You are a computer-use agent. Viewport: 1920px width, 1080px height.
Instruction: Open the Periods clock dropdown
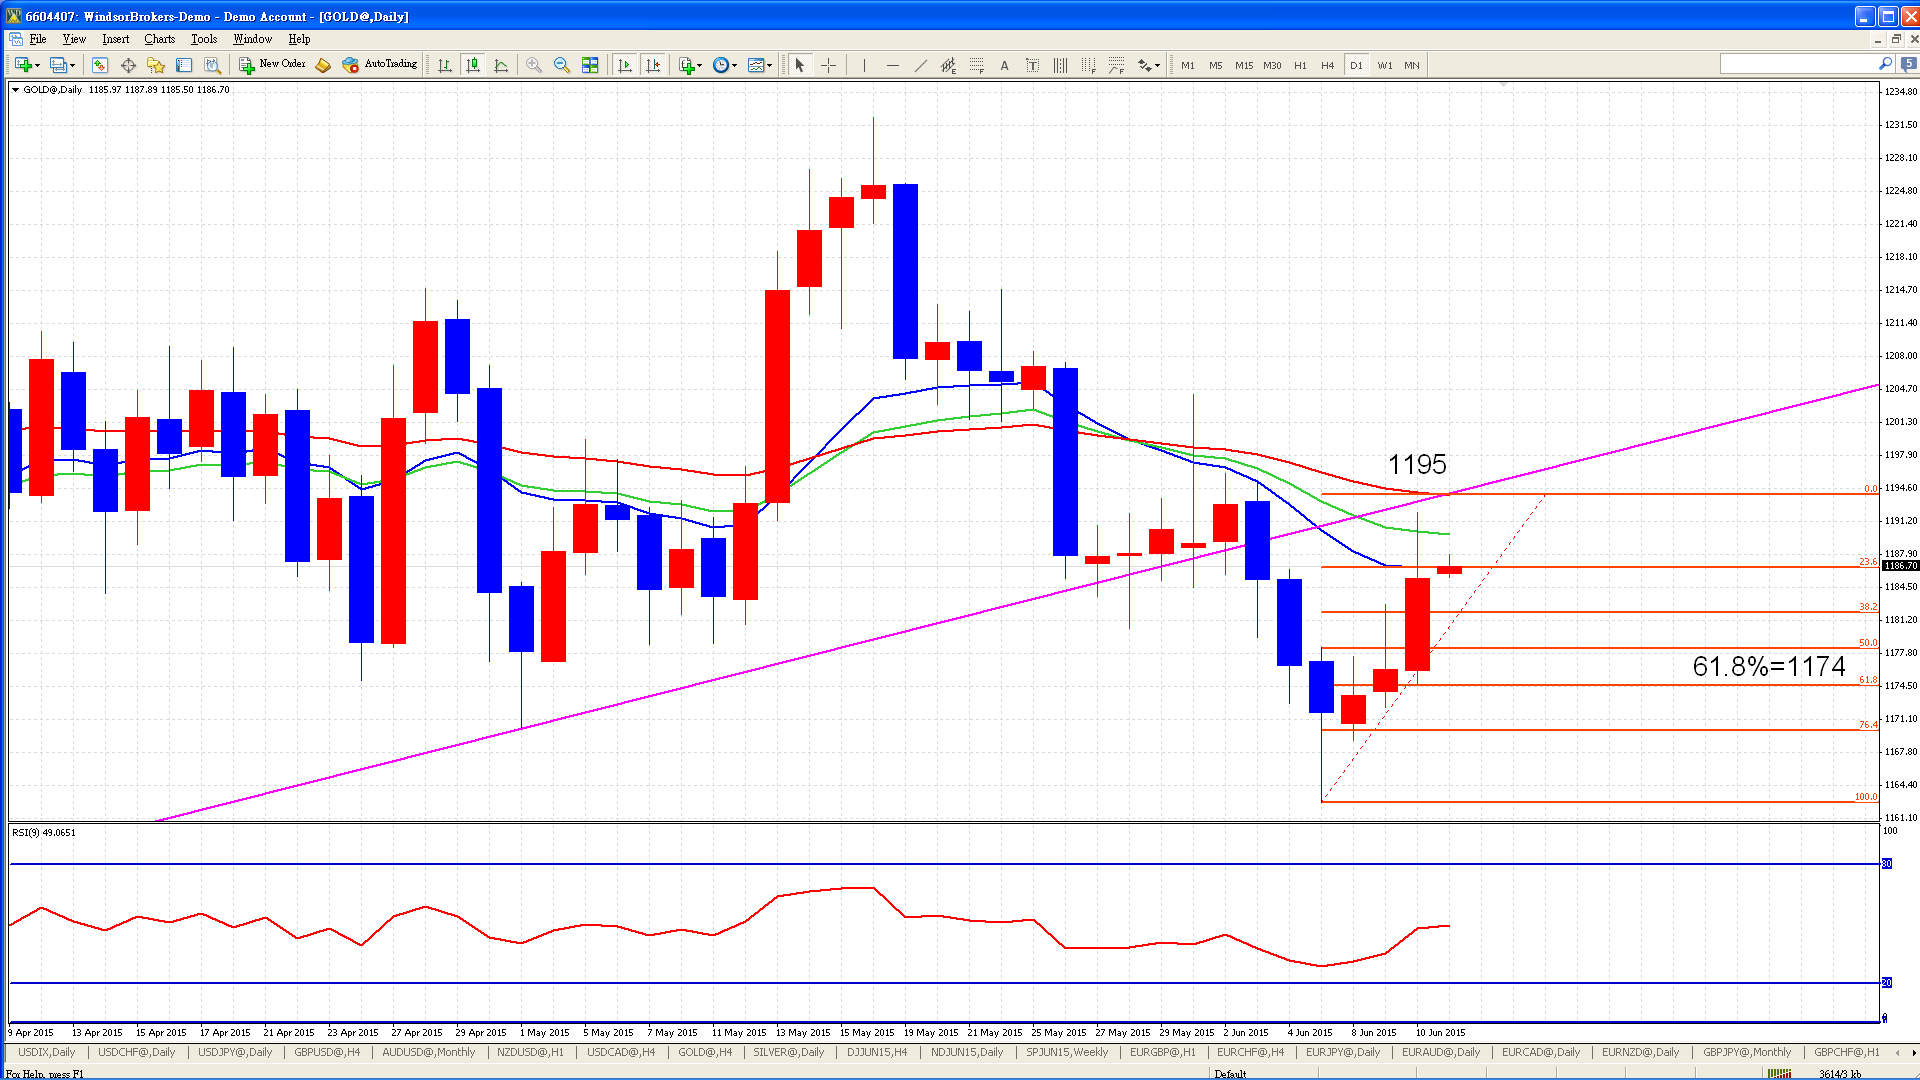(725, 65)
